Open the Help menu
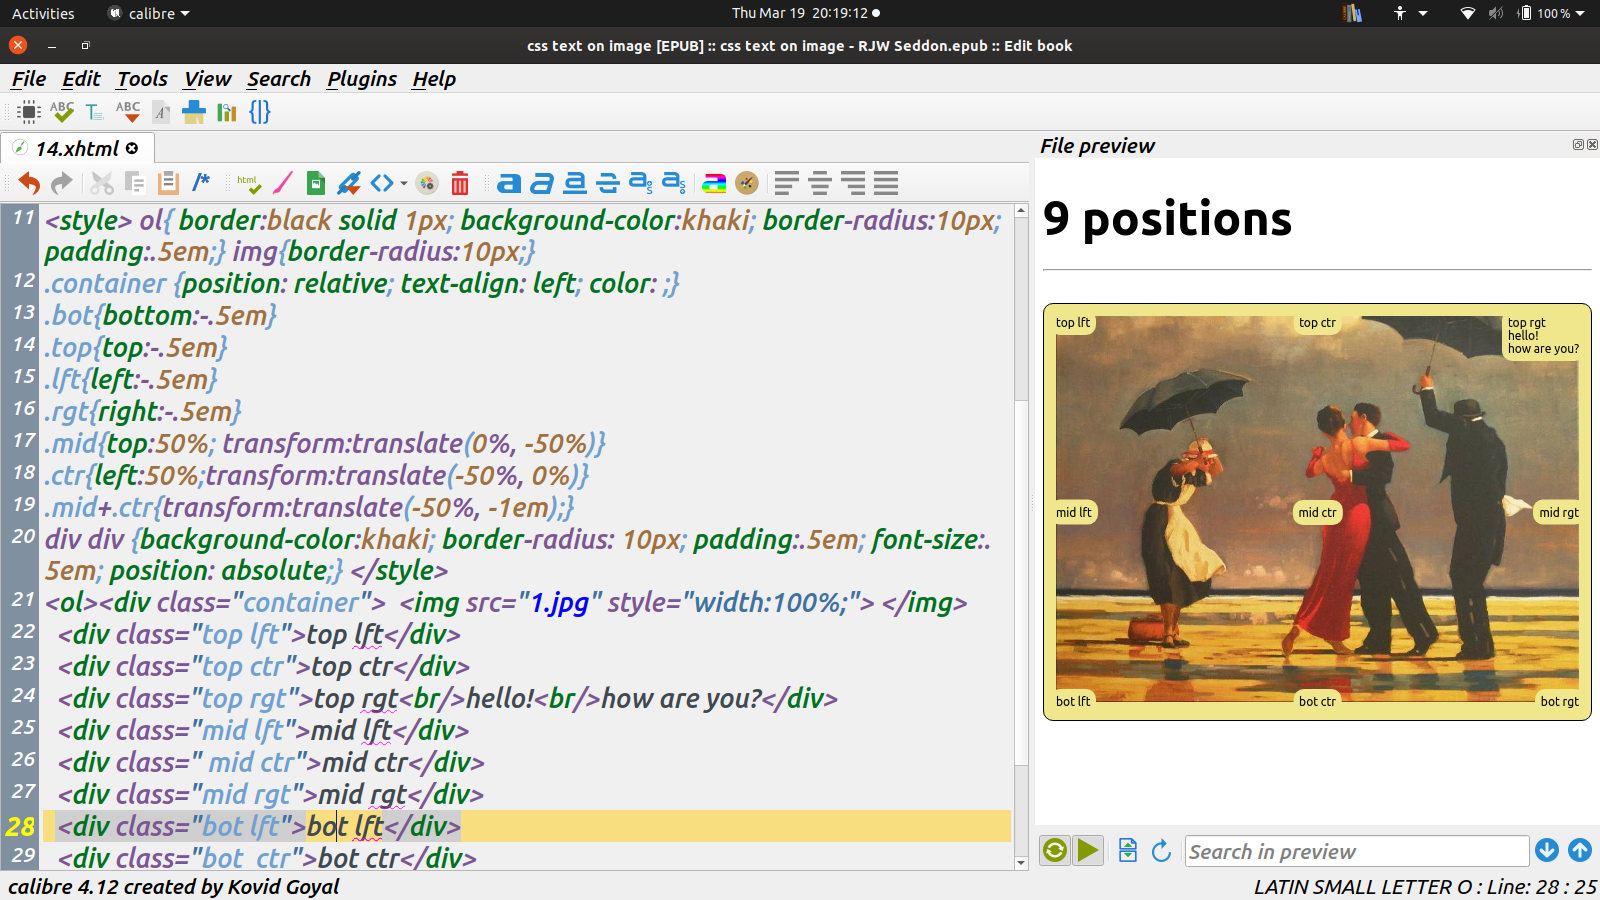Image resolution: width=1600 pixels, height=900 pixels. coord(434,79)
